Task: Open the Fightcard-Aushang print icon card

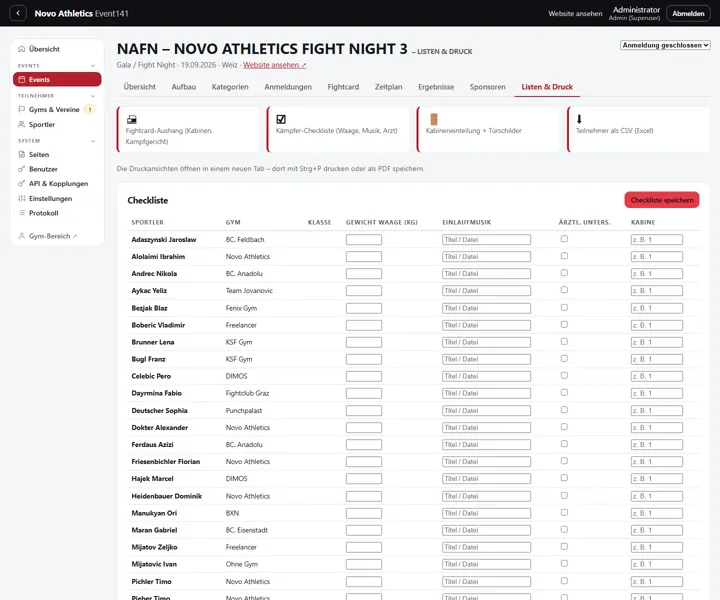Action: click(132, 119)
